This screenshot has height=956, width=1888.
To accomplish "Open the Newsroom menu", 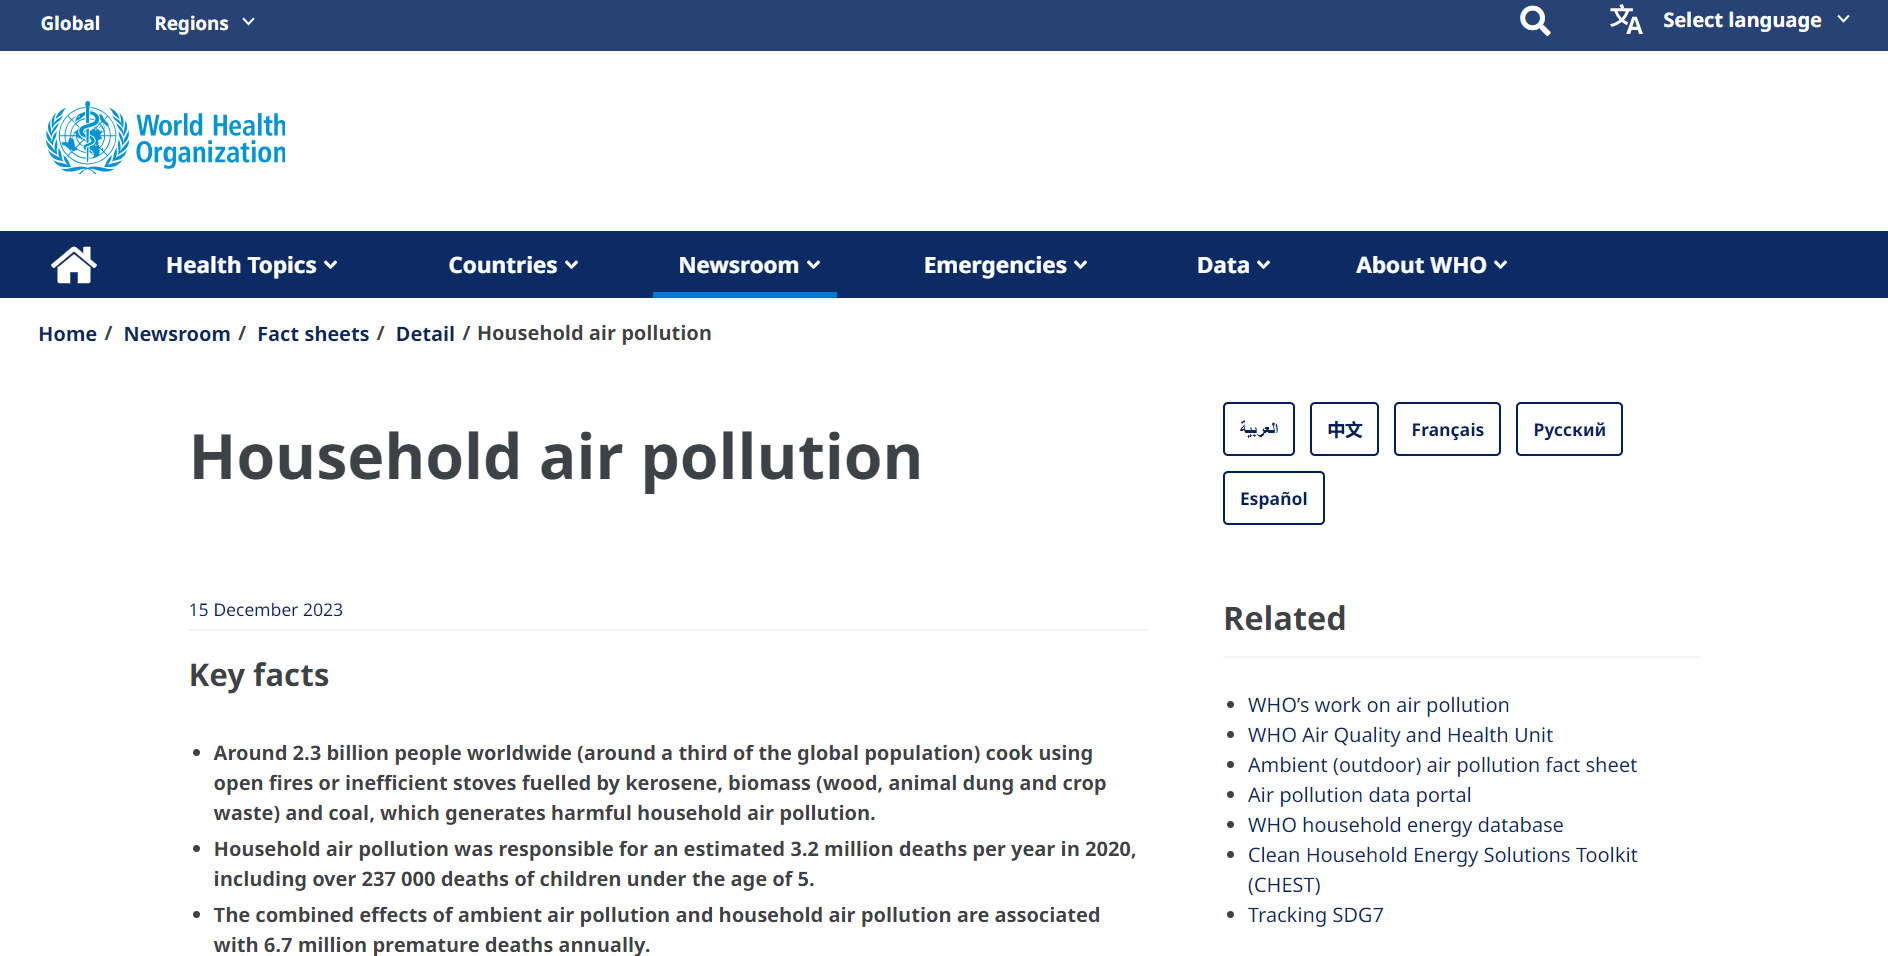I will pos(749,265).
